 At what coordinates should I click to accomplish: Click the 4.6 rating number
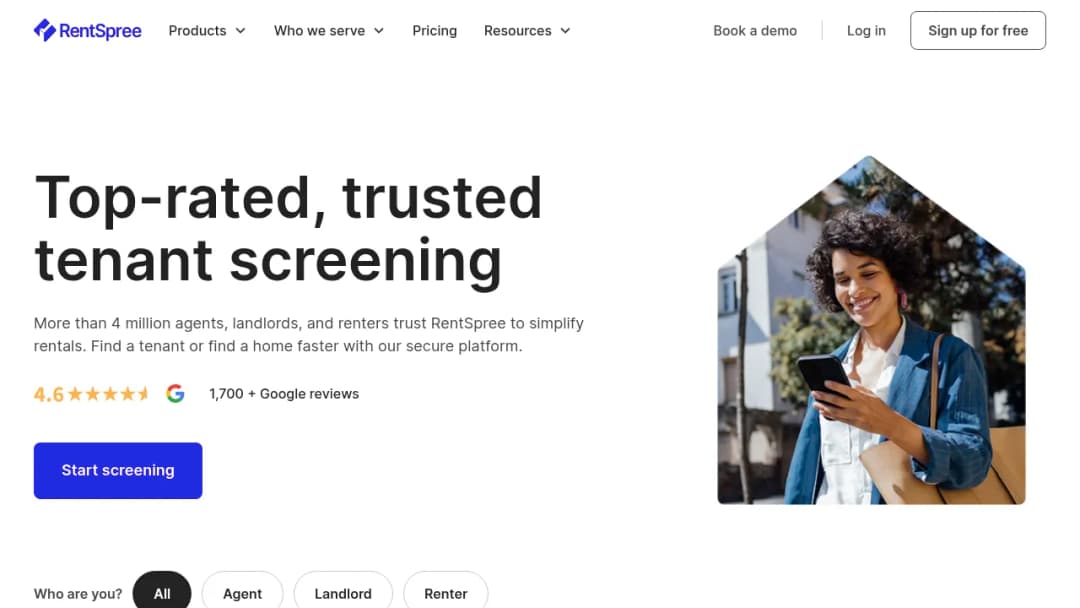[x=48, y=395]
